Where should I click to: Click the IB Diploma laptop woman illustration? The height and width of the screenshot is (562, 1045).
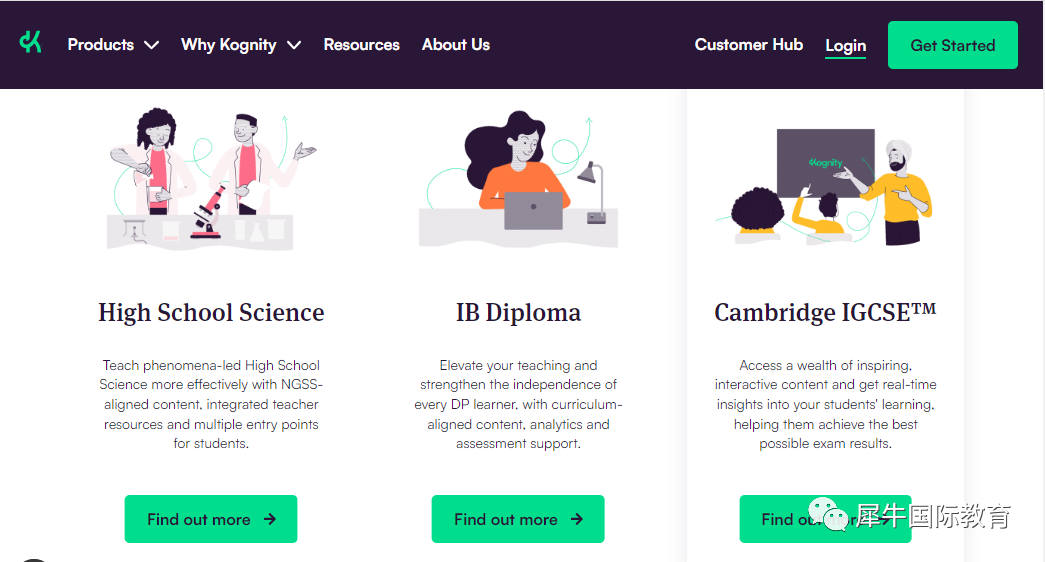point(518,180)
